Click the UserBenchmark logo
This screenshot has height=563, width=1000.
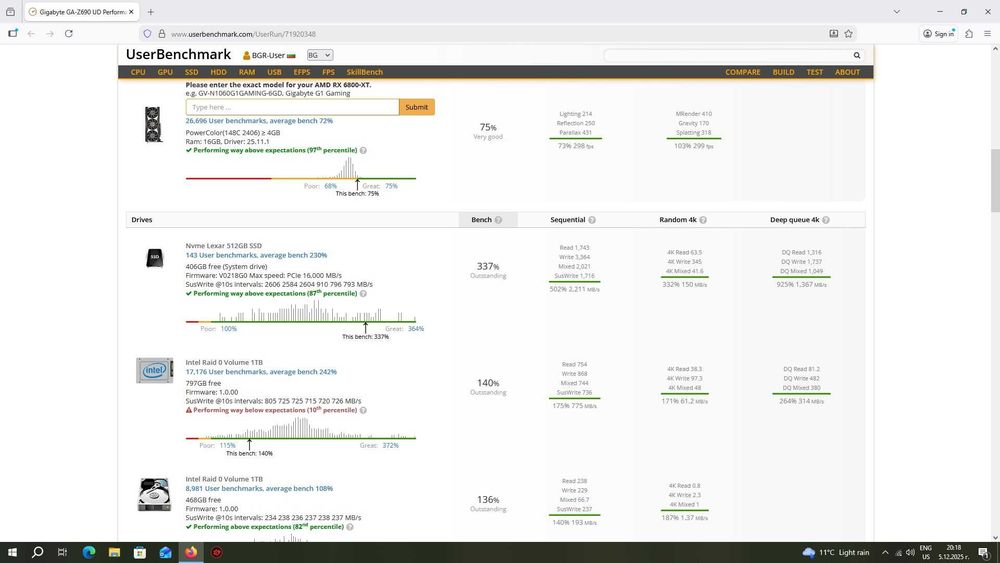179,55
